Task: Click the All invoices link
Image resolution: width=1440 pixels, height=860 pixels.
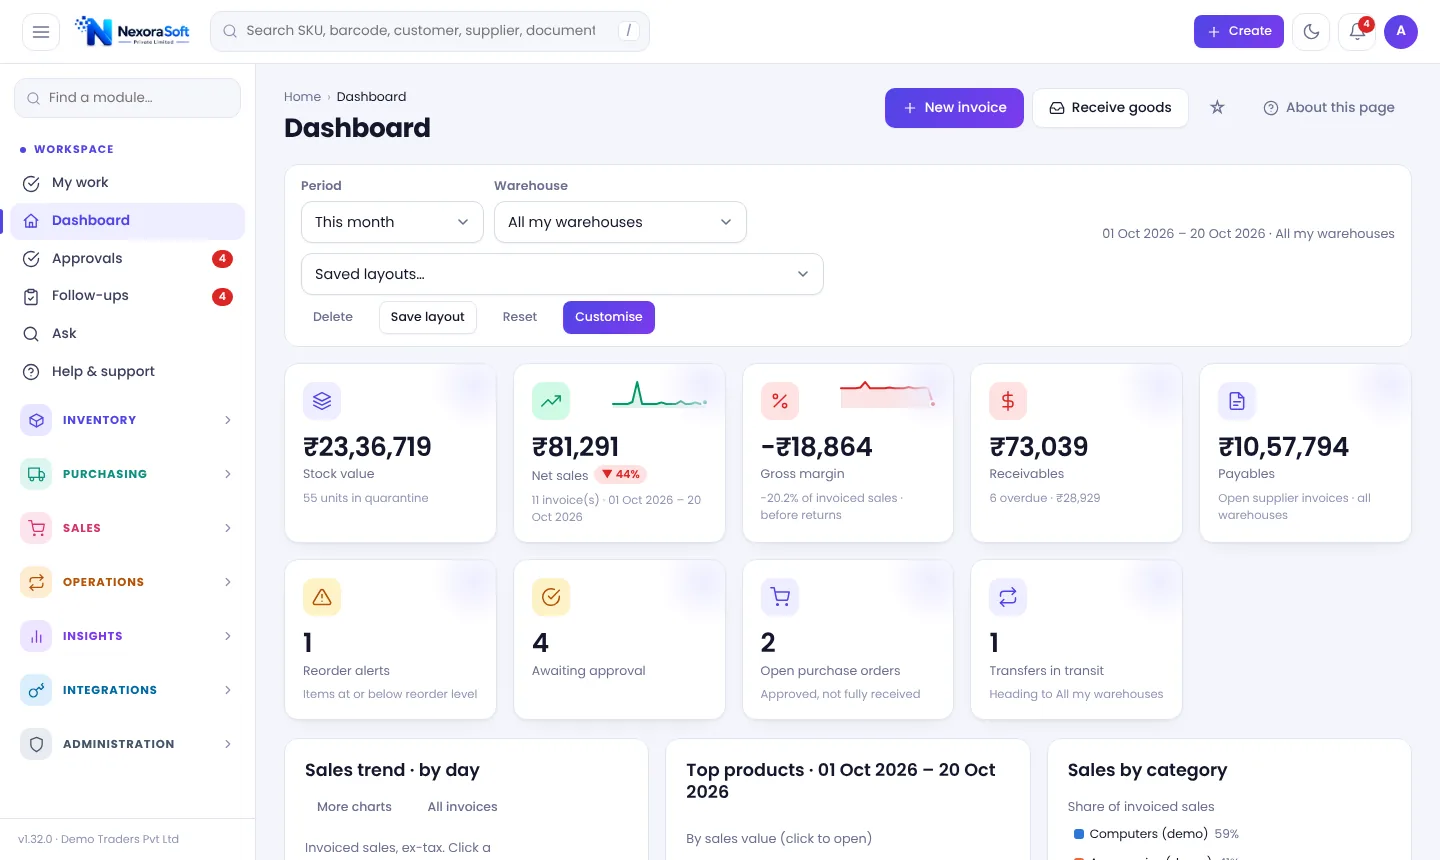Action: (462, 807)
